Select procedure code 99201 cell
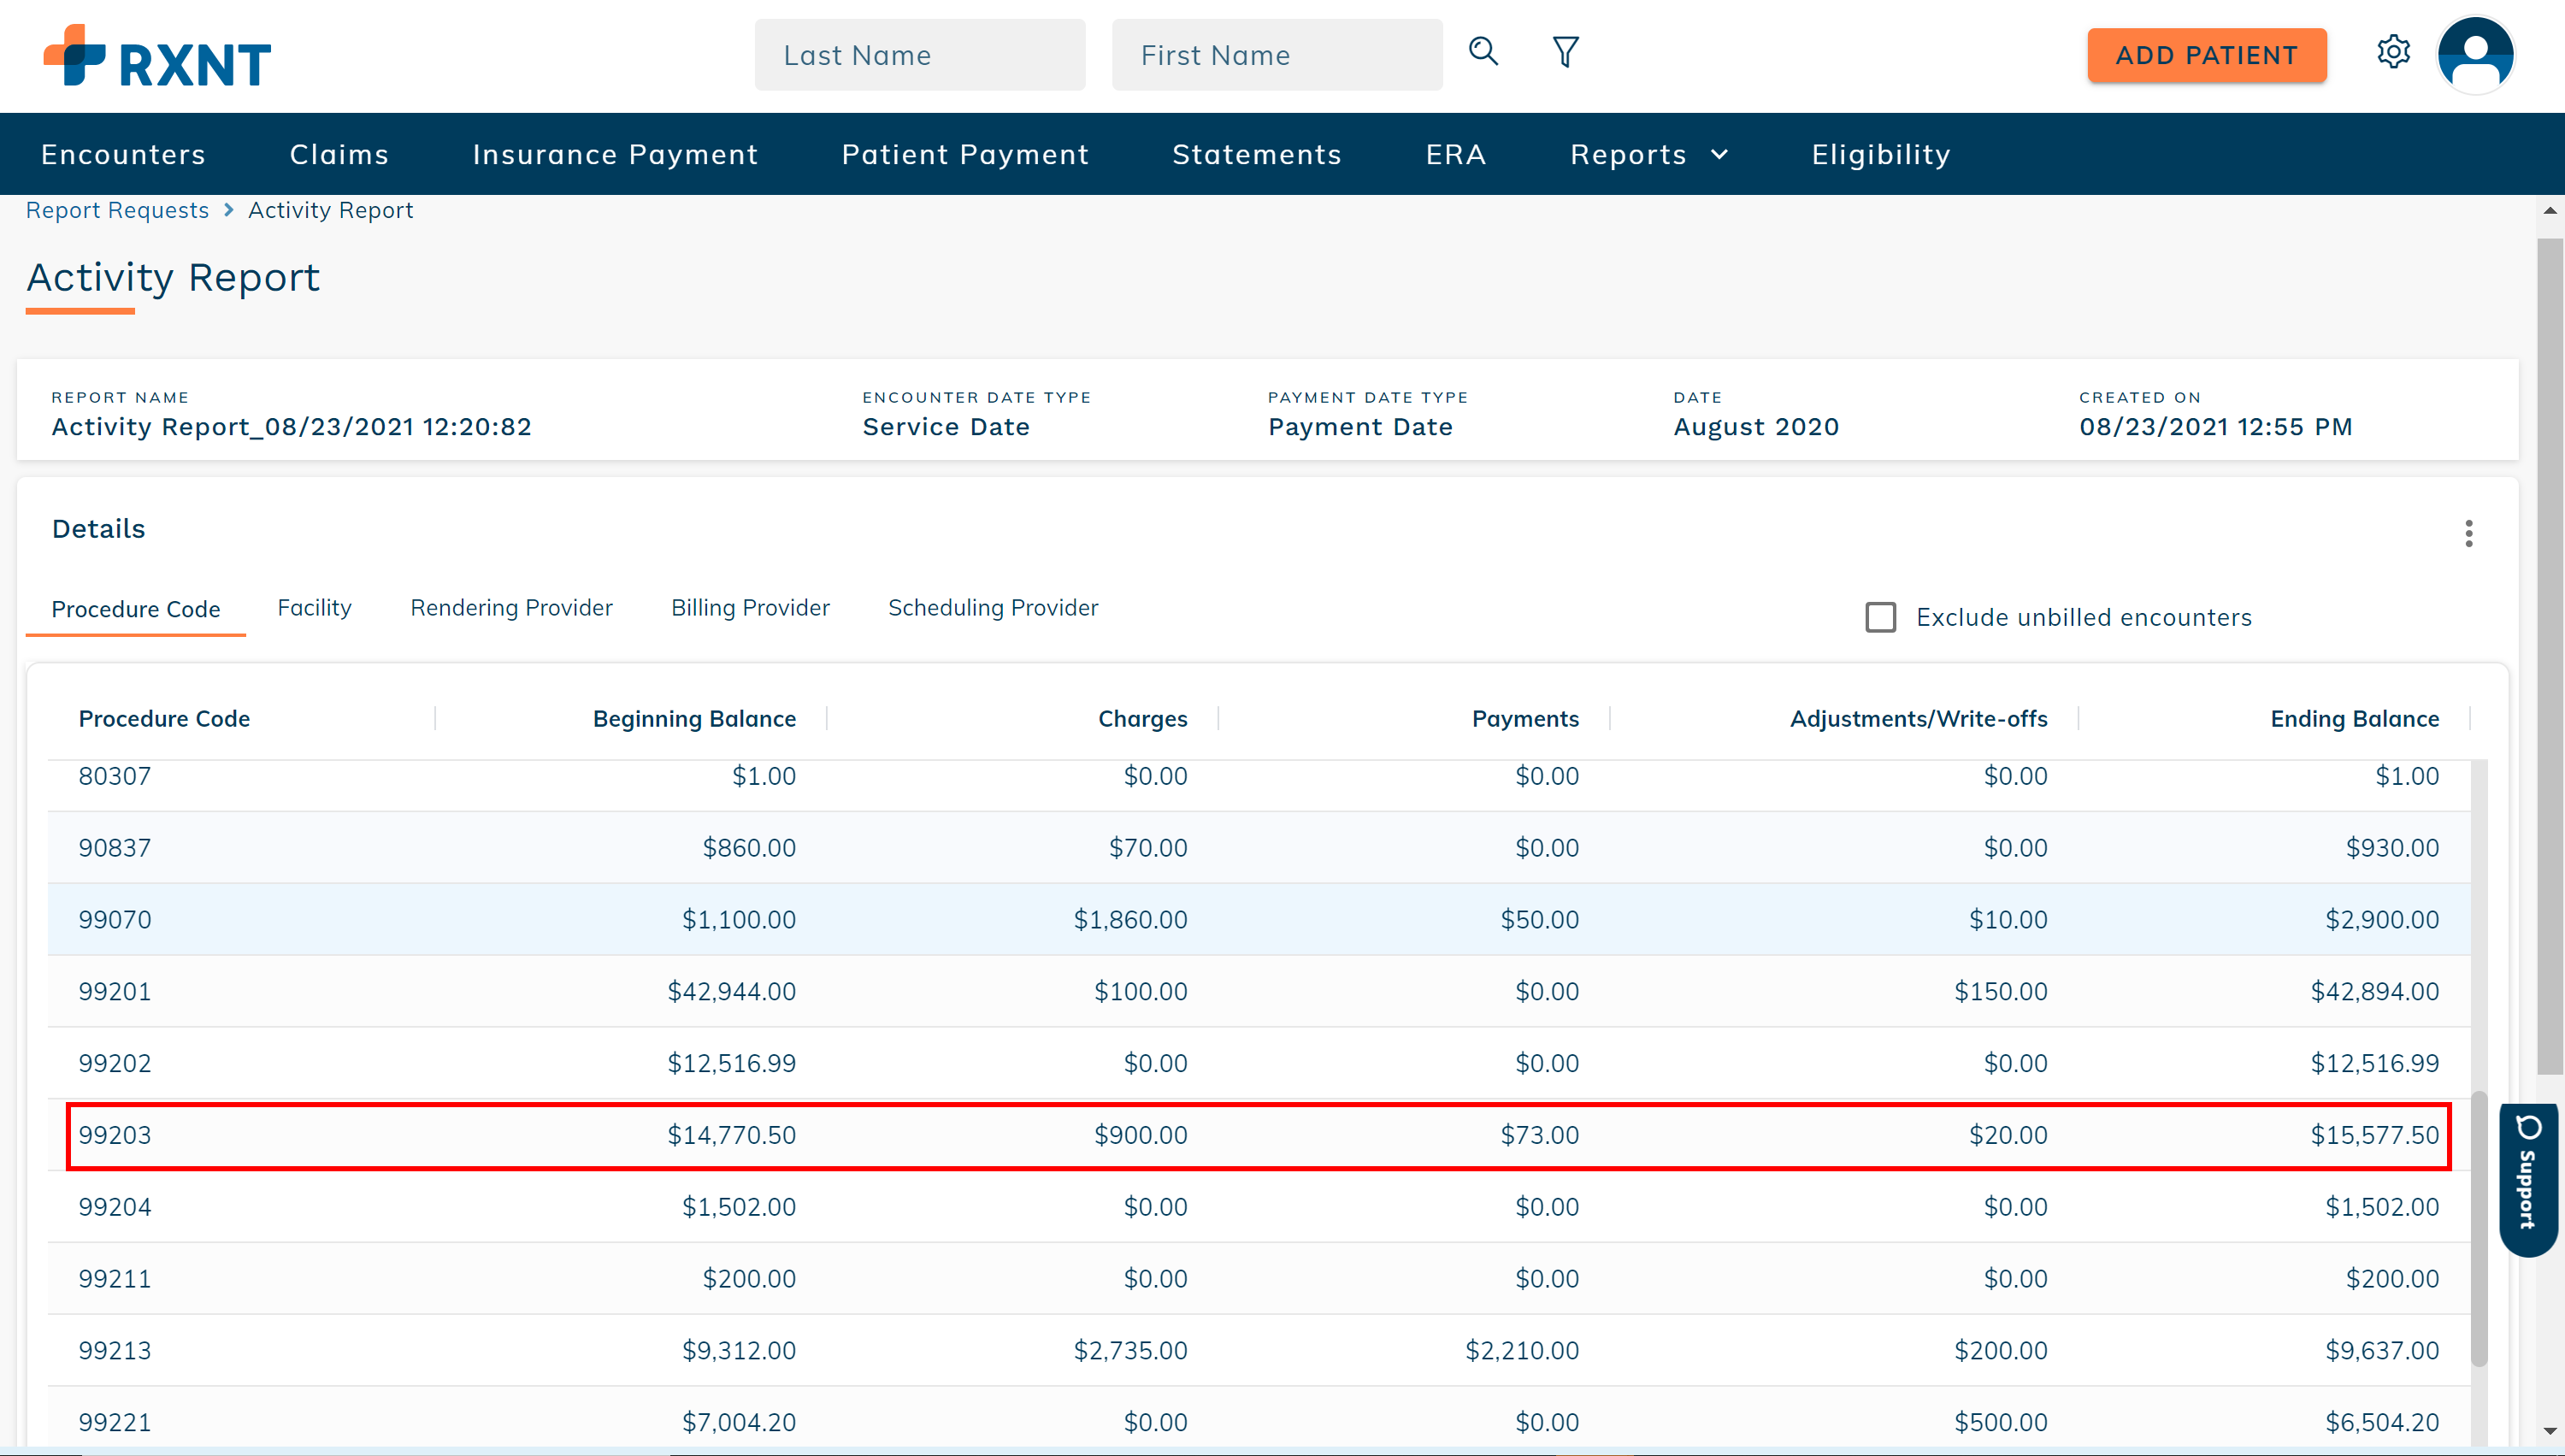This screenshot has width=2565, height=1456. coord(115,992)
